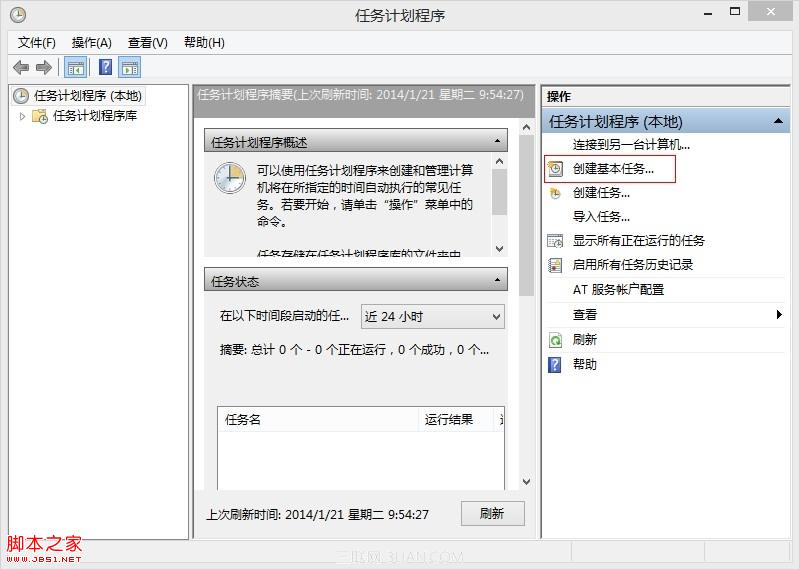Expand the 任务计划程序库 tree node
The width and height of the screenshot is (800, 570).
tap(23, 116)
